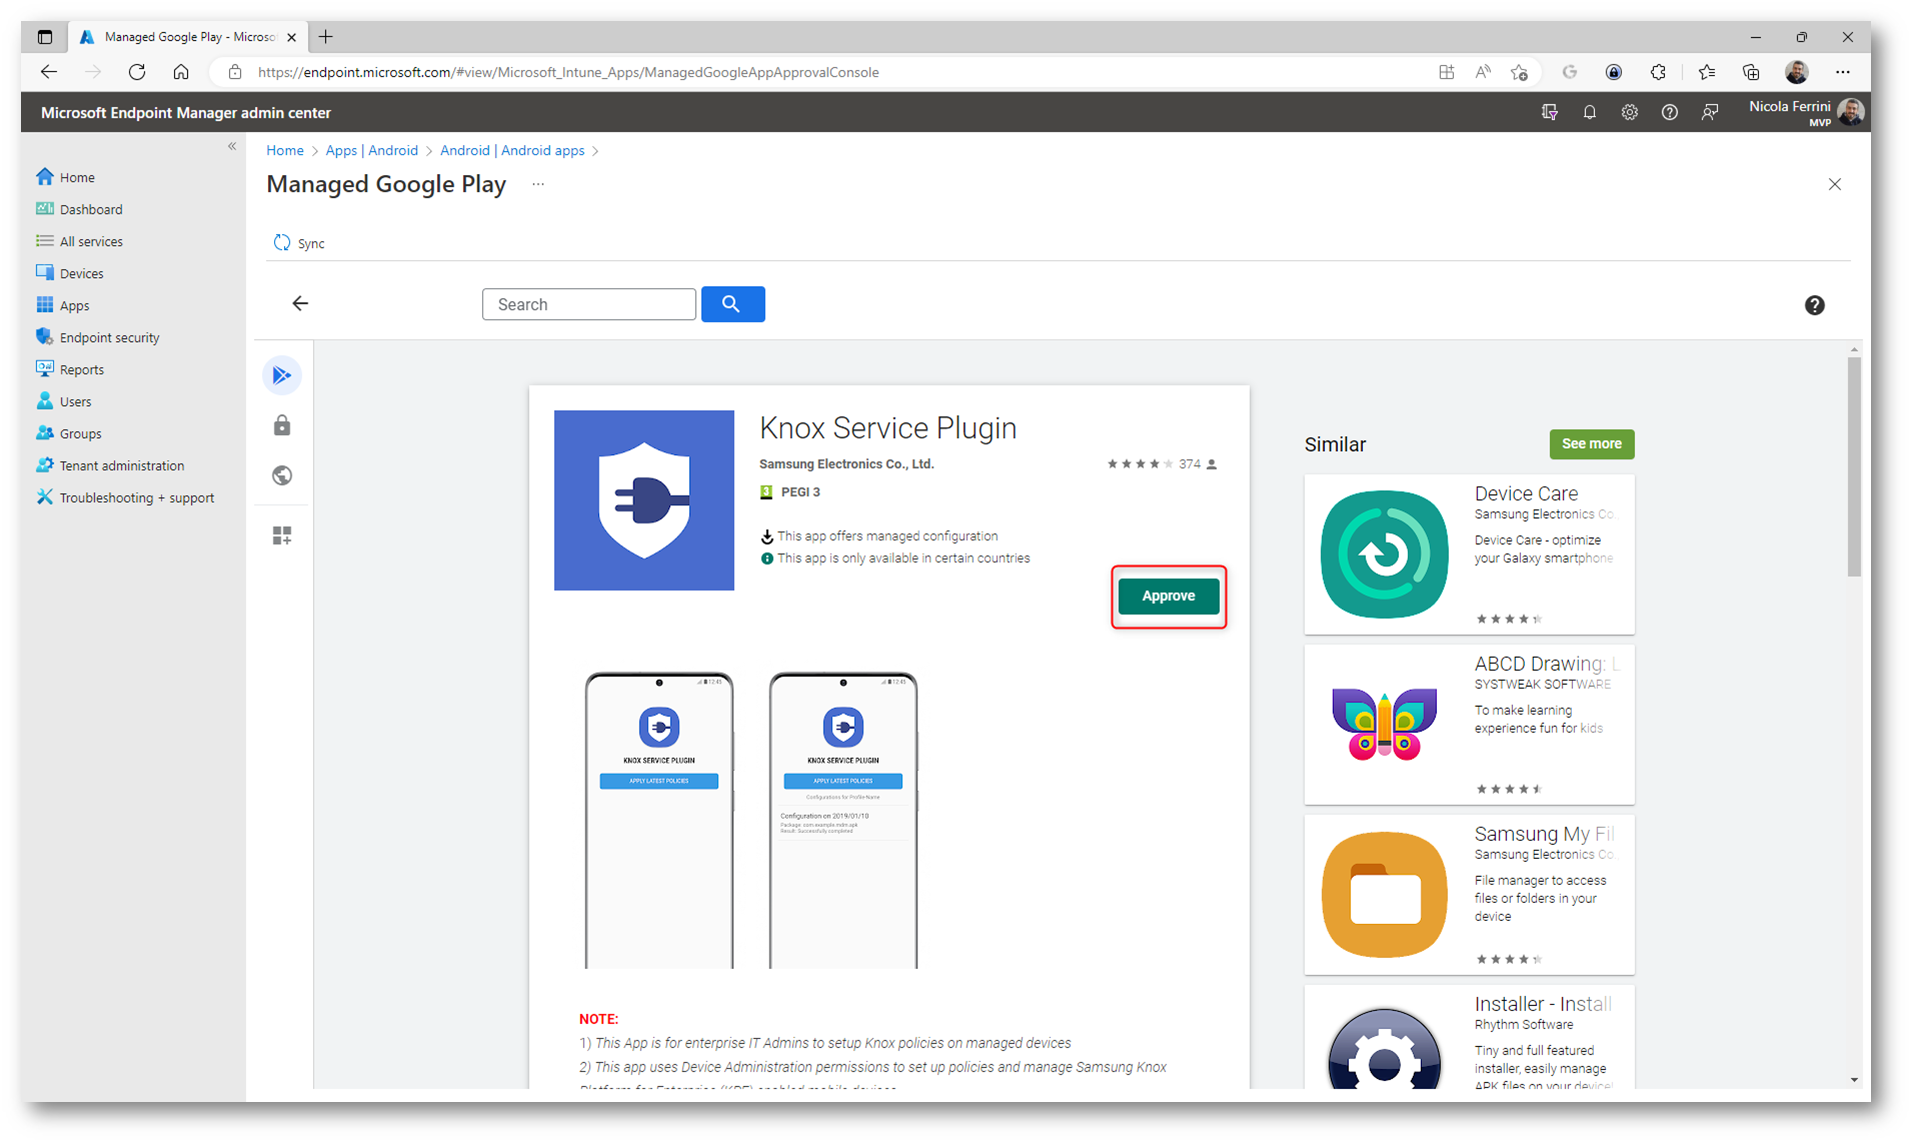The height and width of the screenshot is (1144, 1913).
Task: Open the Samsung My Files app card
Action: pyautogui.click(x=1469, y=894)
